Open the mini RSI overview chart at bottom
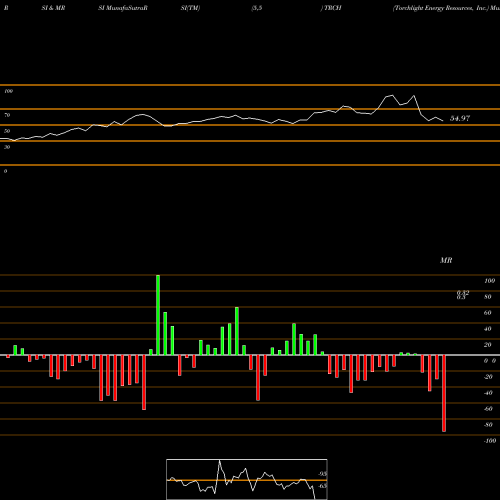Viewport: 500px width, 500px height. 247,479
